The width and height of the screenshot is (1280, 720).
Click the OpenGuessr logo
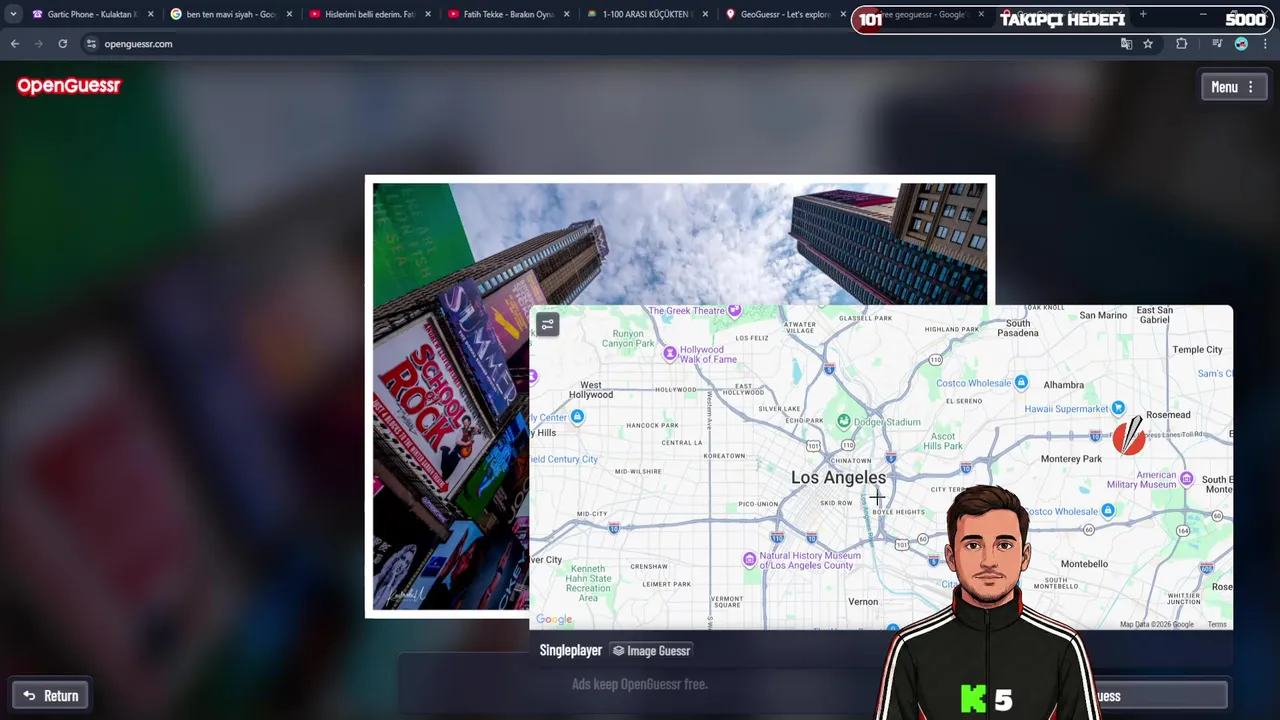(x=69, y=86)
